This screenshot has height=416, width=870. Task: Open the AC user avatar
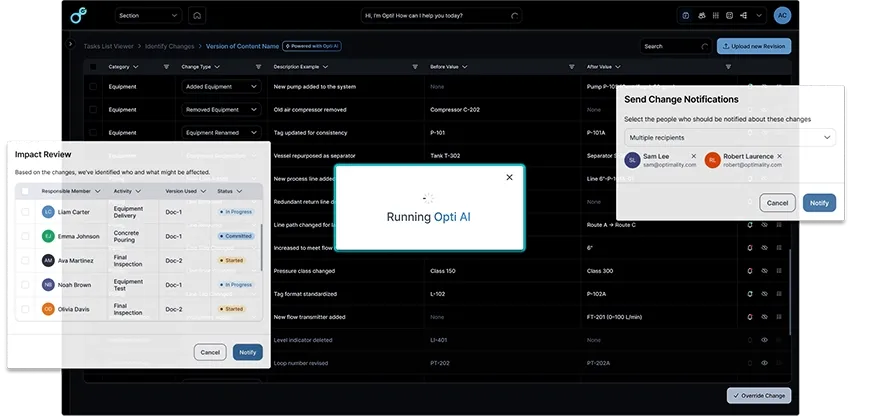click(x=782, y=16)
